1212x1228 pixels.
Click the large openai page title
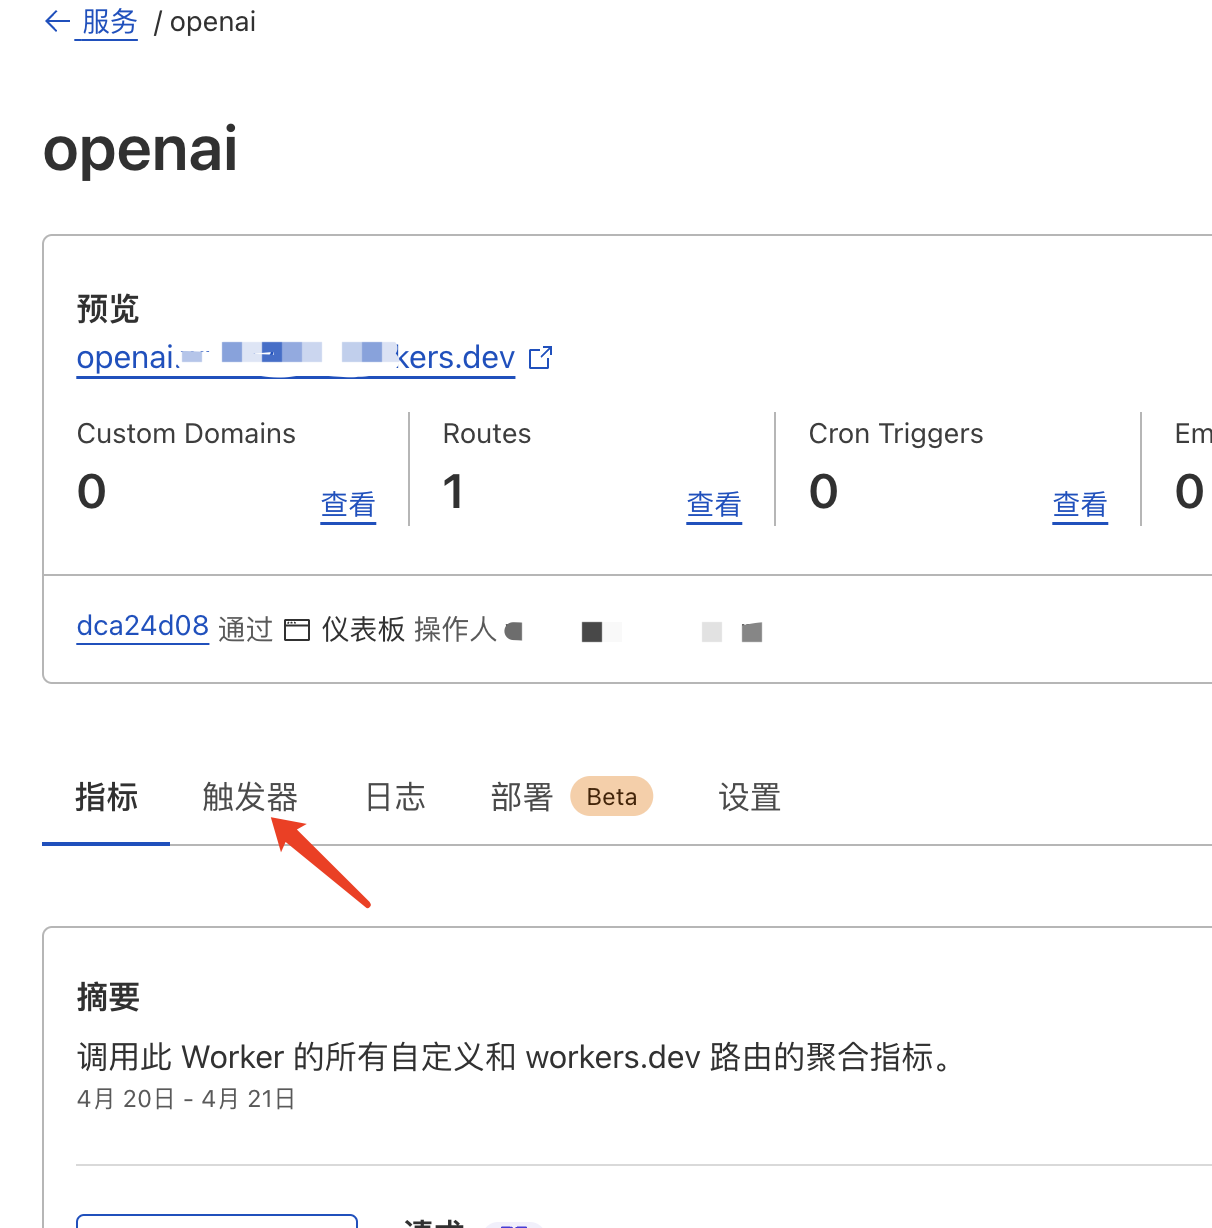[140, 149]
